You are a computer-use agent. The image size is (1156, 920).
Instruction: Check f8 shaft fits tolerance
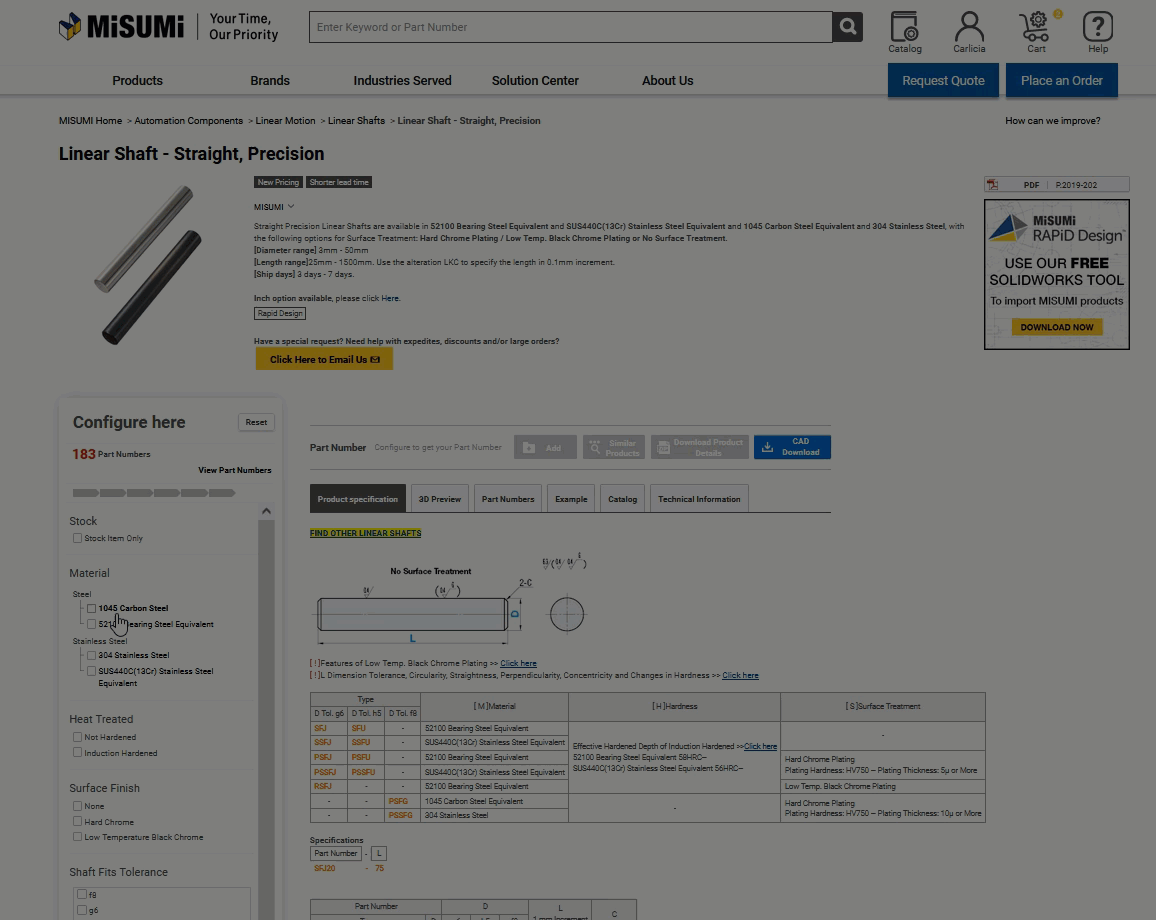tap(82, 894)
